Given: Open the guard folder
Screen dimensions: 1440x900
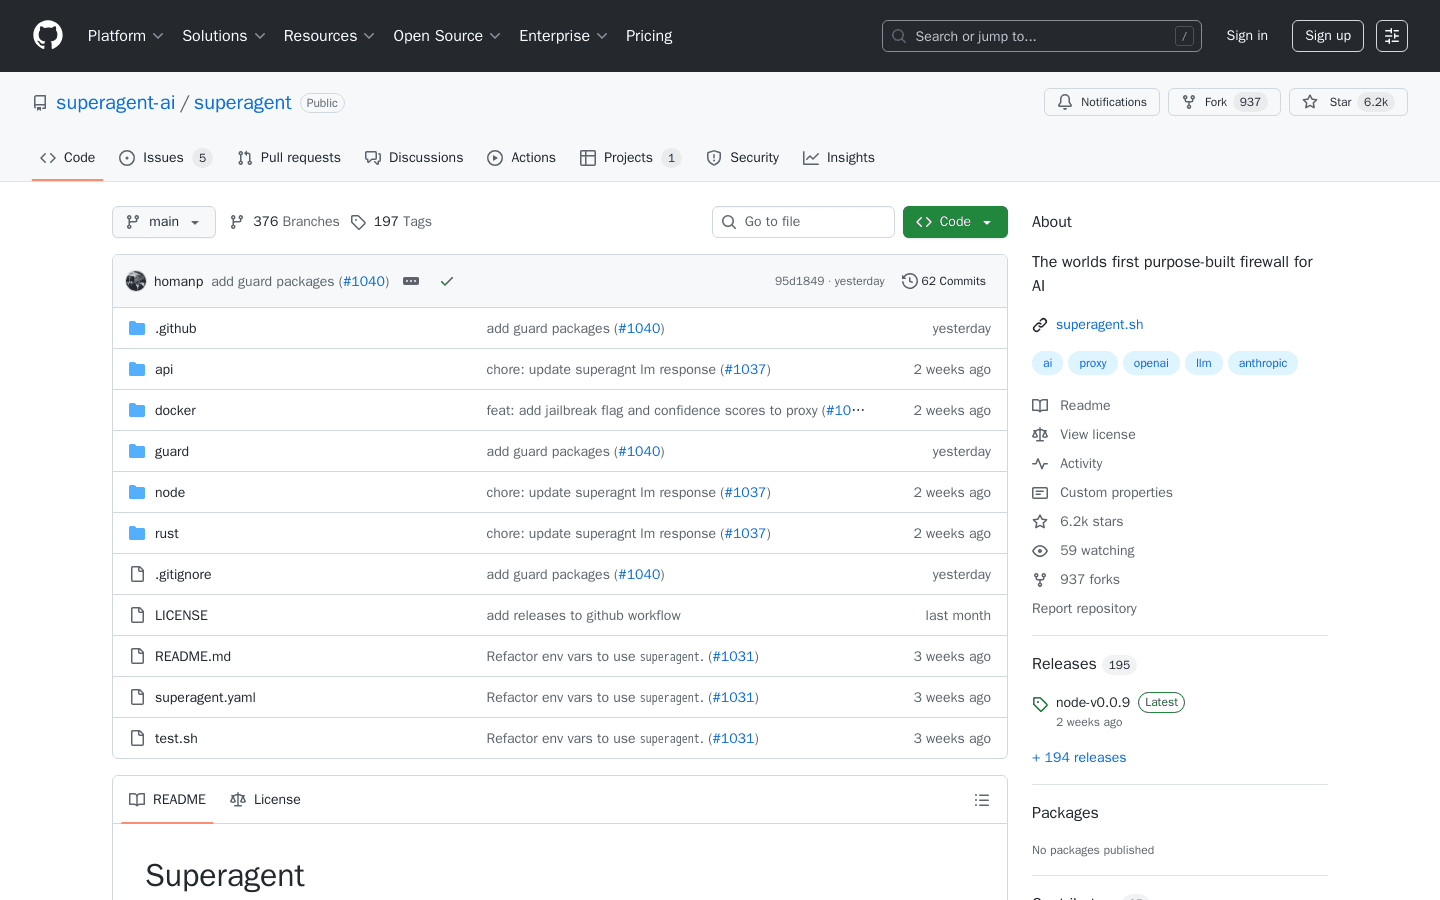Looking at the screenshot, I should click(172, 451).
